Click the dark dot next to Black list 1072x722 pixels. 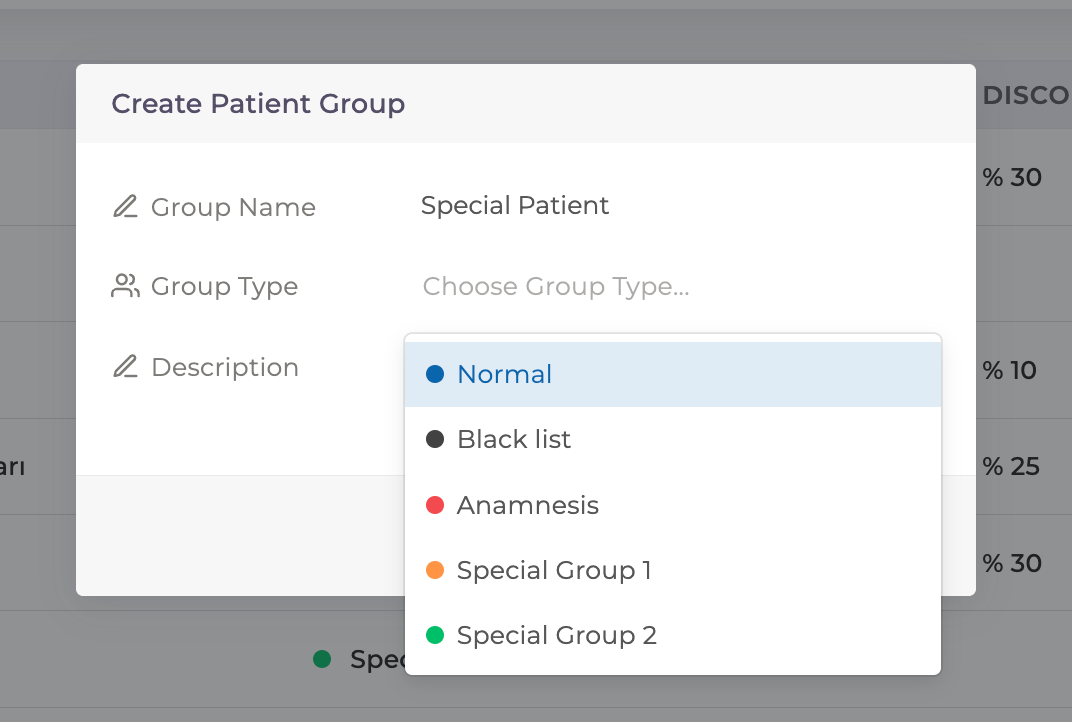434,439
